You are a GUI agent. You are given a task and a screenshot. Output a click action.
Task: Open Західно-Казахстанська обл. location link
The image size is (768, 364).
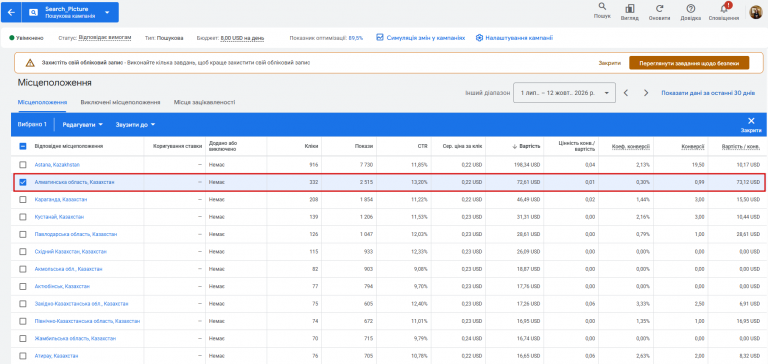coord(81,304)
